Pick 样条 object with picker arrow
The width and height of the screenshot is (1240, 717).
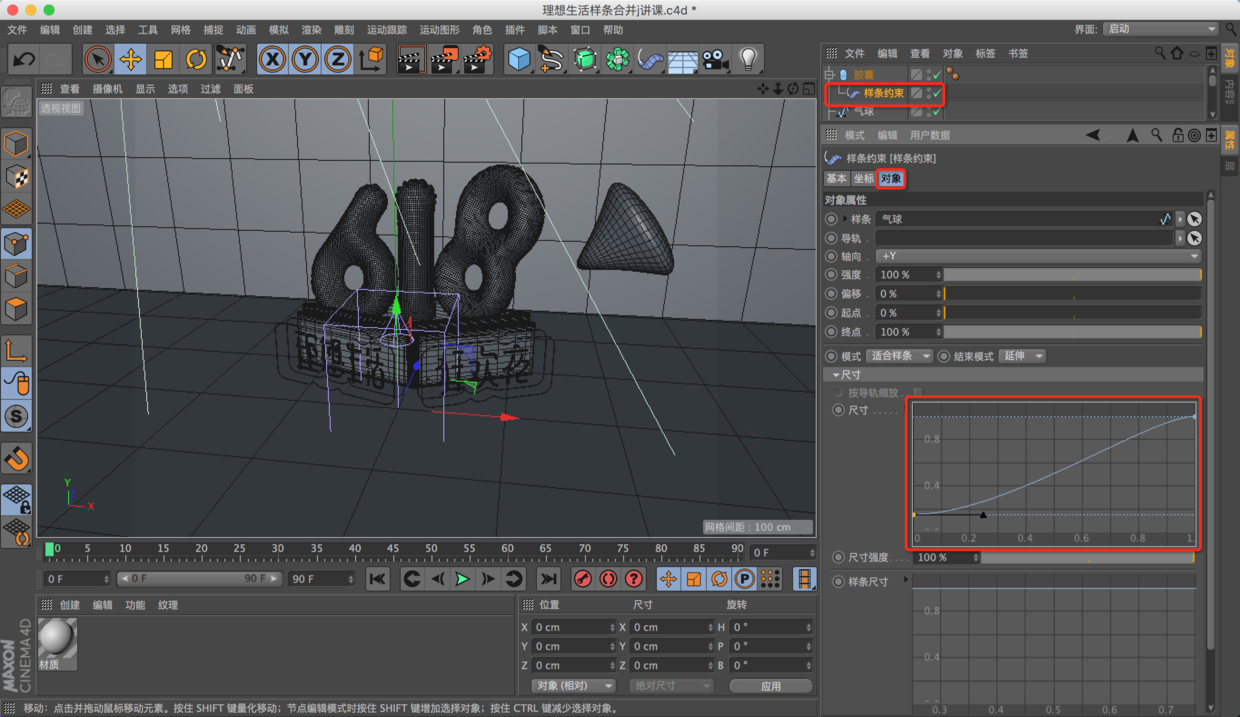click(1195, 219)
